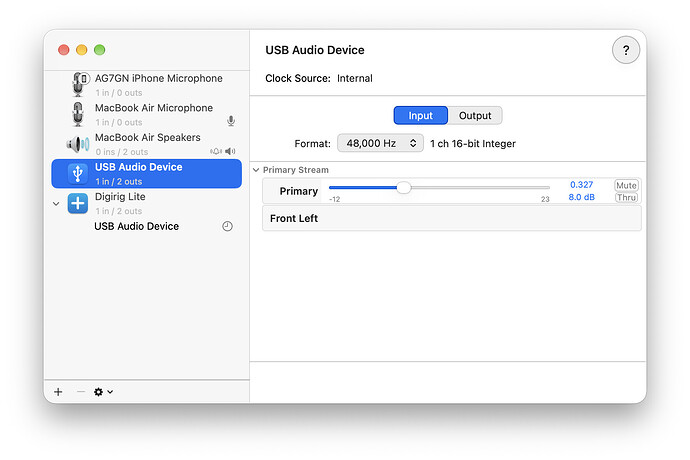
Task: Click the MacBook Air Speakers icon
Action: 78,144
